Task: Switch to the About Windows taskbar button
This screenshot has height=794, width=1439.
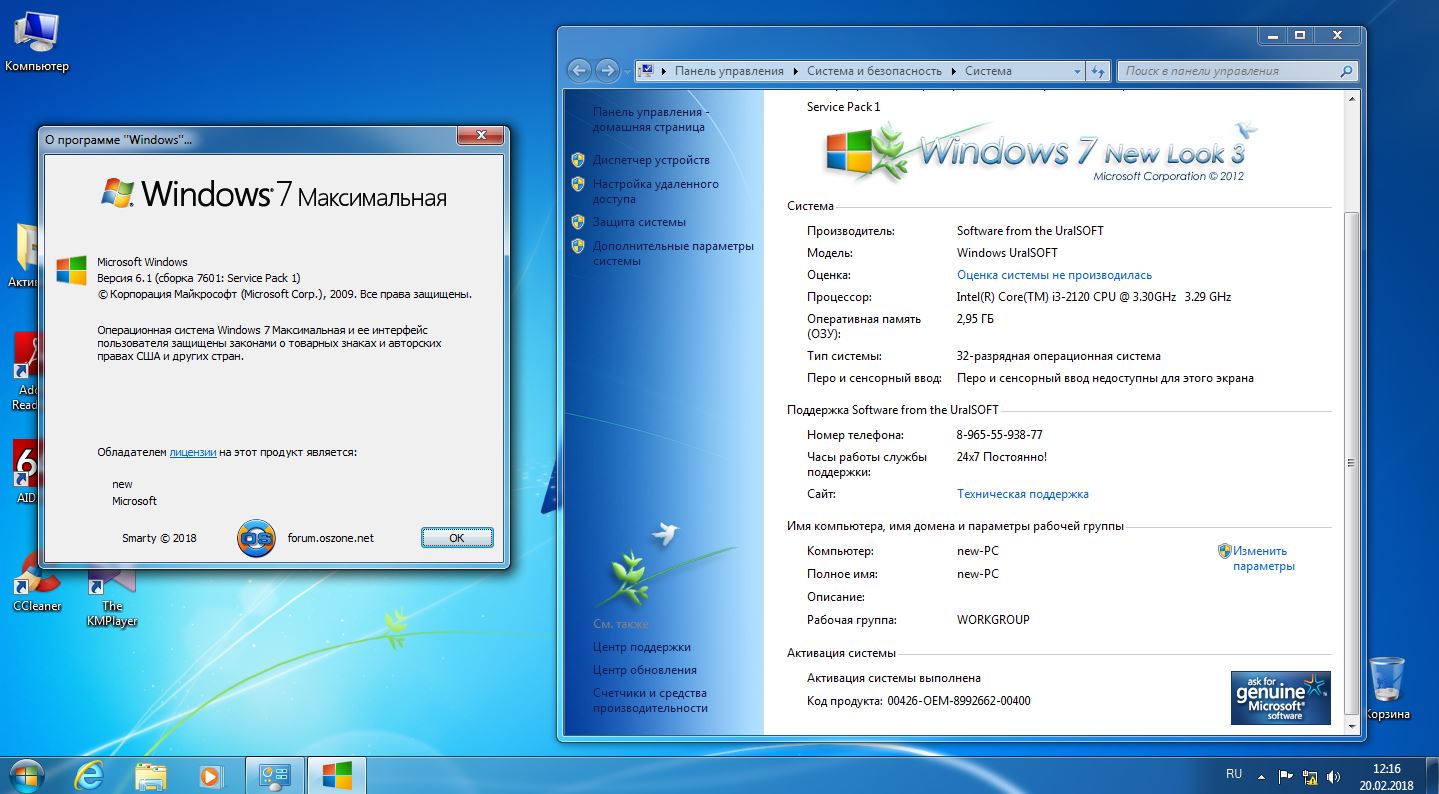Action: pyautogui.click(x=337, y=774)
